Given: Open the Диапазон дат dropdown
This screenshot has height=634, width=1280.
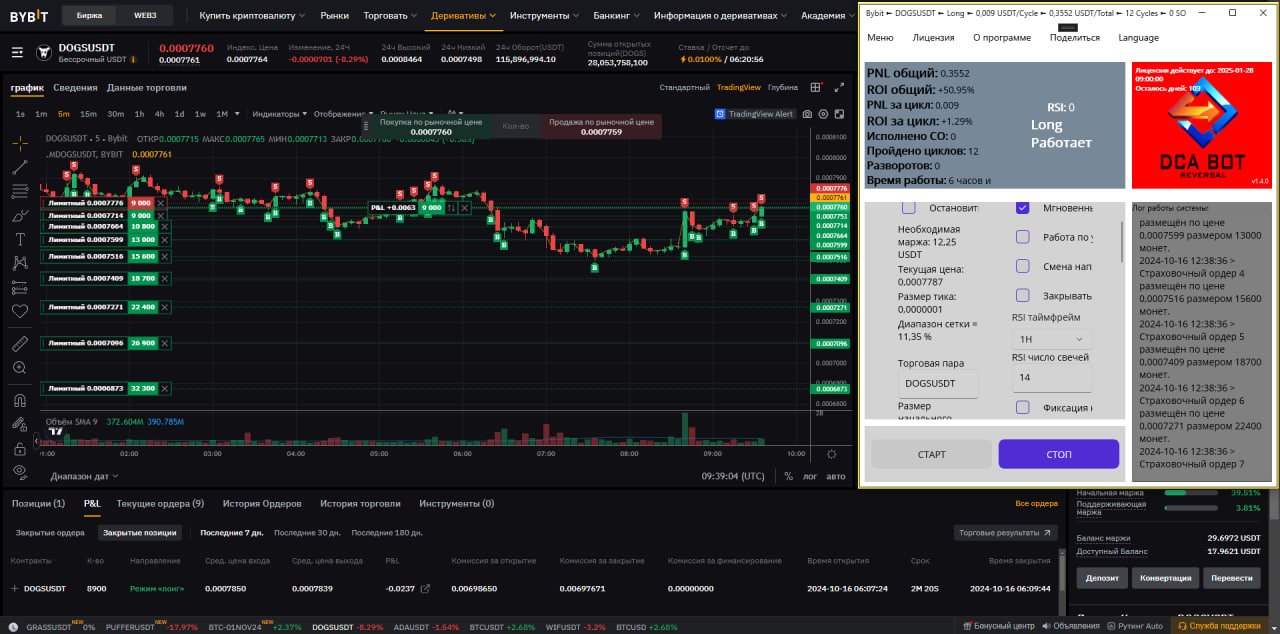Looking at the screenshot, I should 84,476.
